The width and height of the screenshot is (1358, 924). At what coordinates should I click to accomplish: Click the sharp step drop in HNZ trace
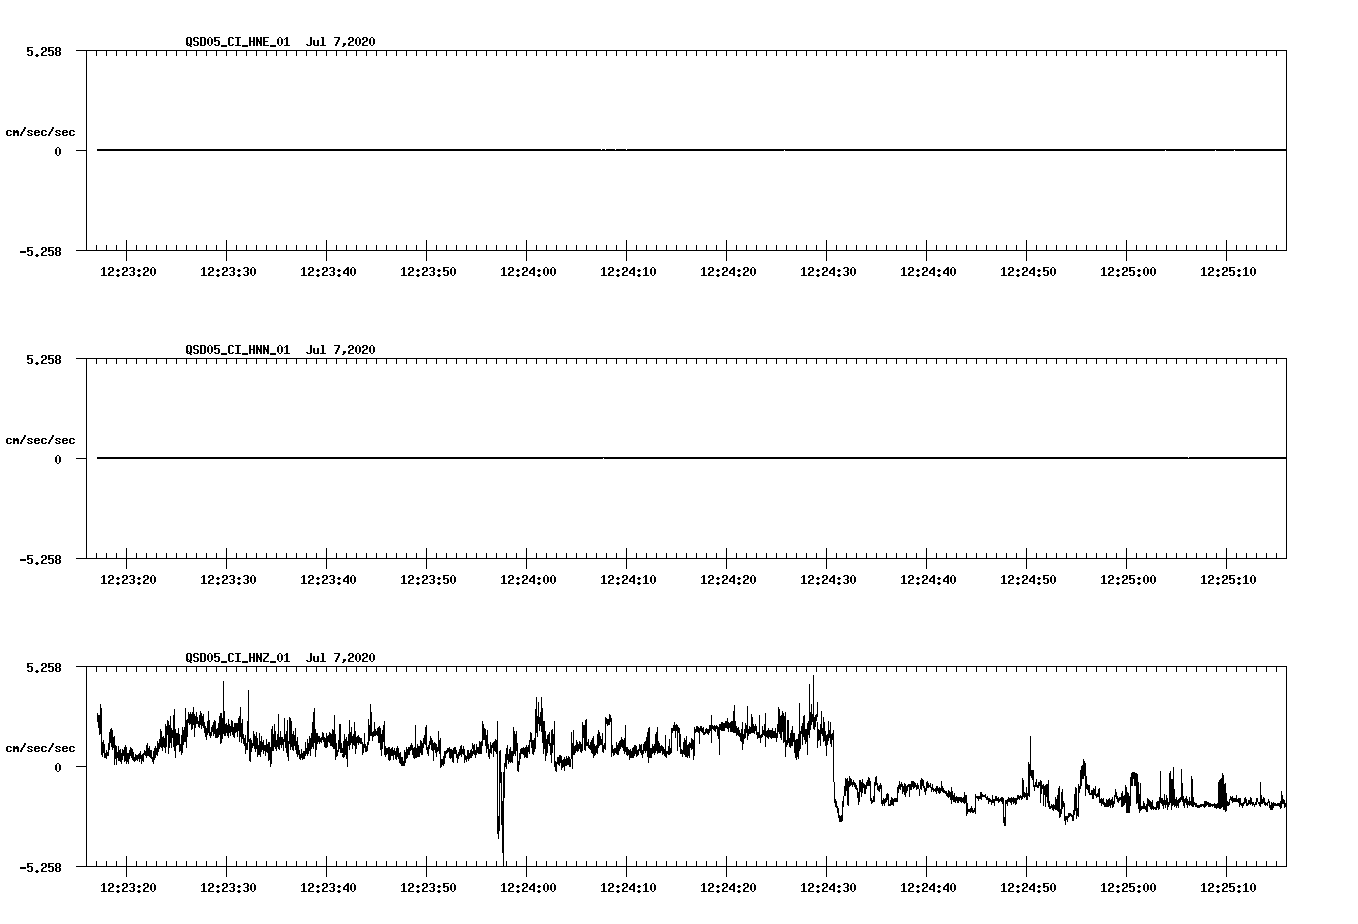tap(834, 770)
